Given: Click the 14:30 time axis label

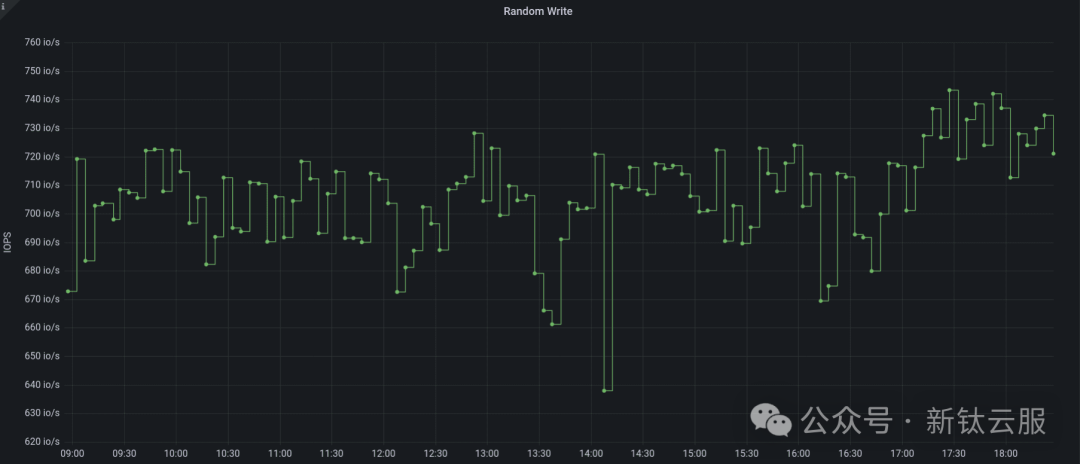Looking at the screenshot, I should pos(643,454).
